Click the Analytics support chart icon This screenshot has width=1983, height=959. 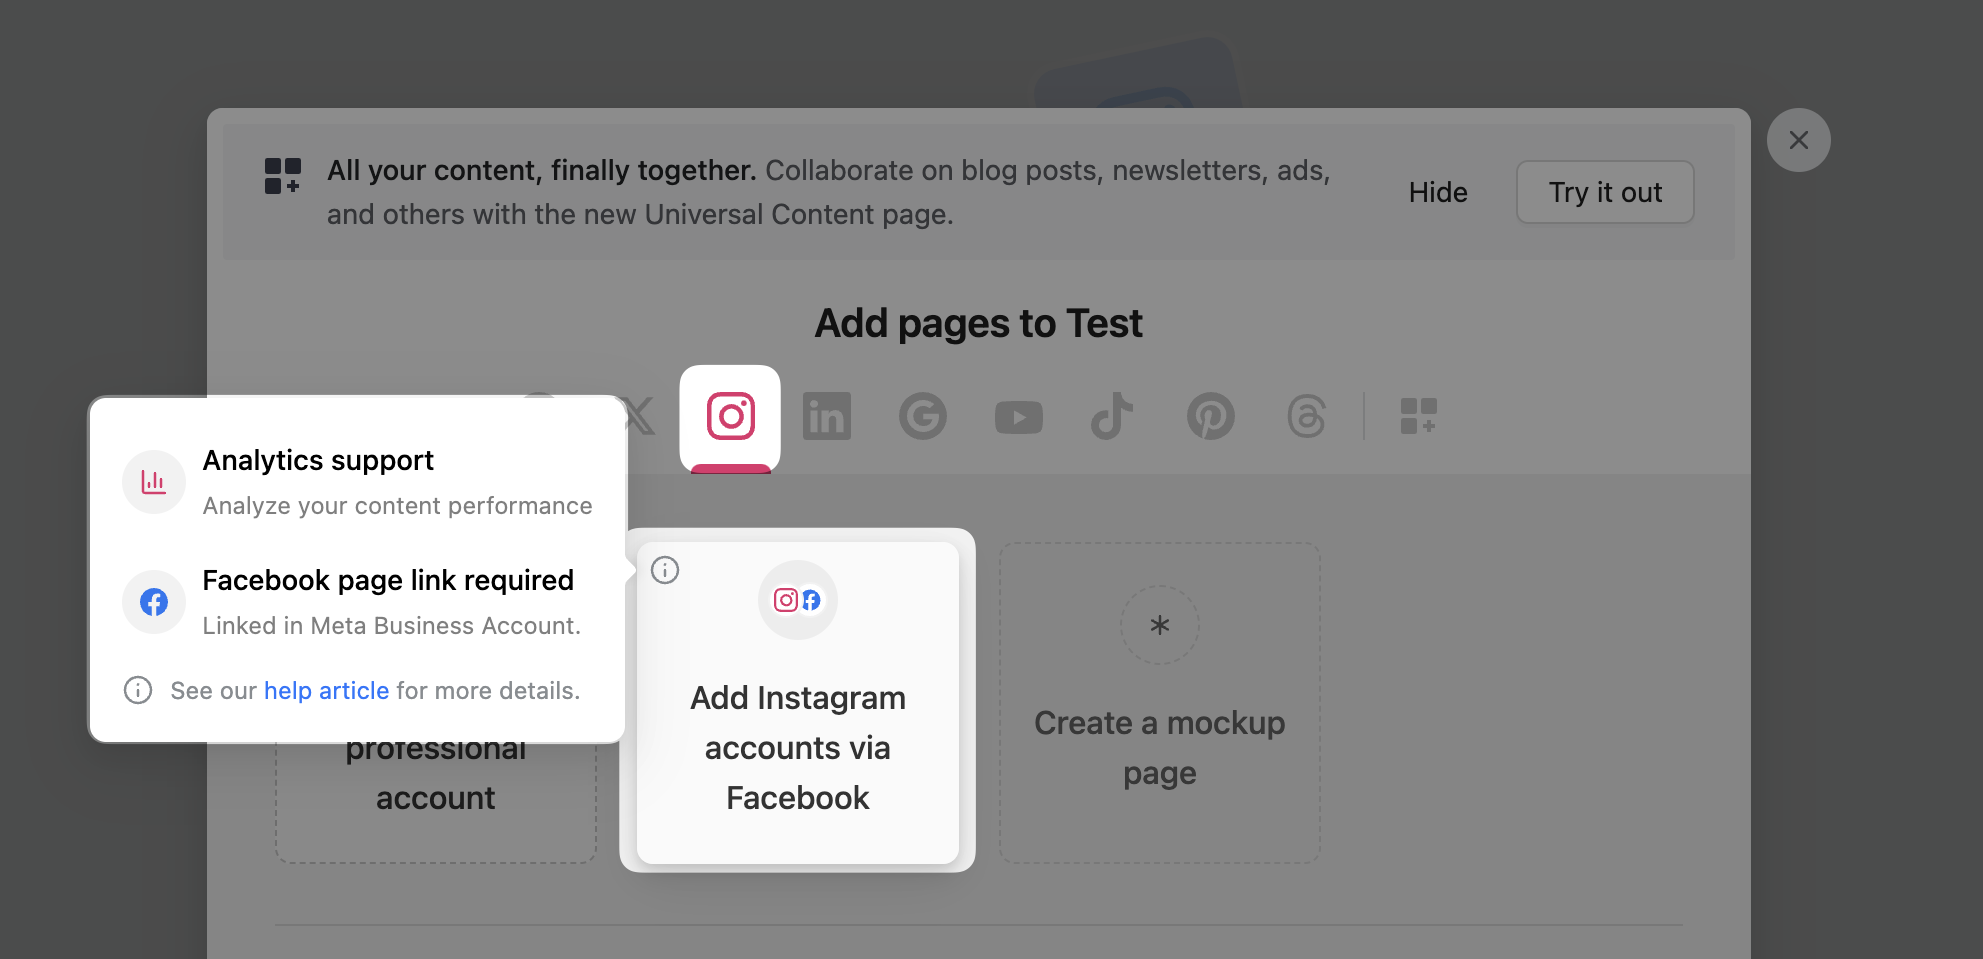pyautogui.click(x=154, y=482)
